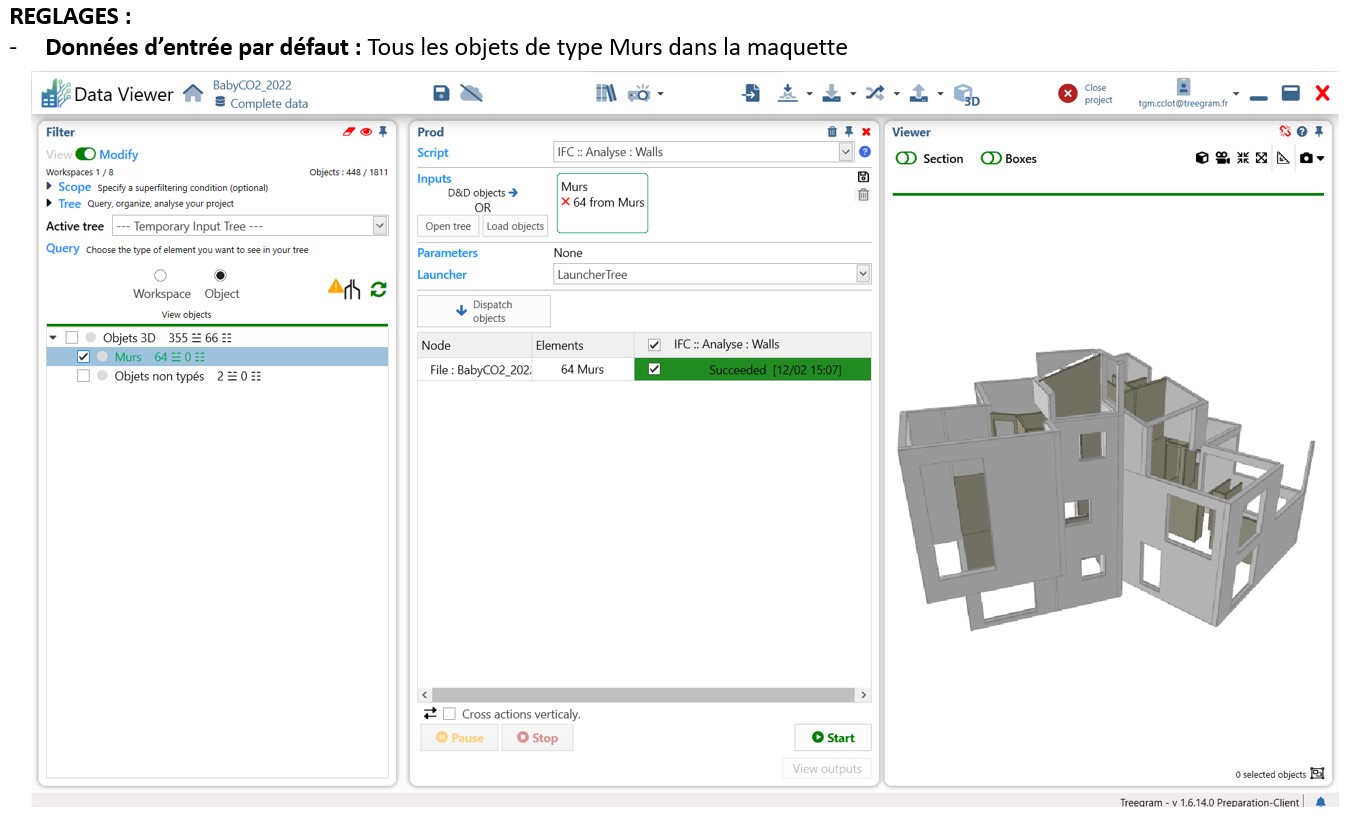This screenshot has height=816, width=1346.
Task: Open the Launcher dropdown showing LauncherTree
Action: (x=712, y=274)
